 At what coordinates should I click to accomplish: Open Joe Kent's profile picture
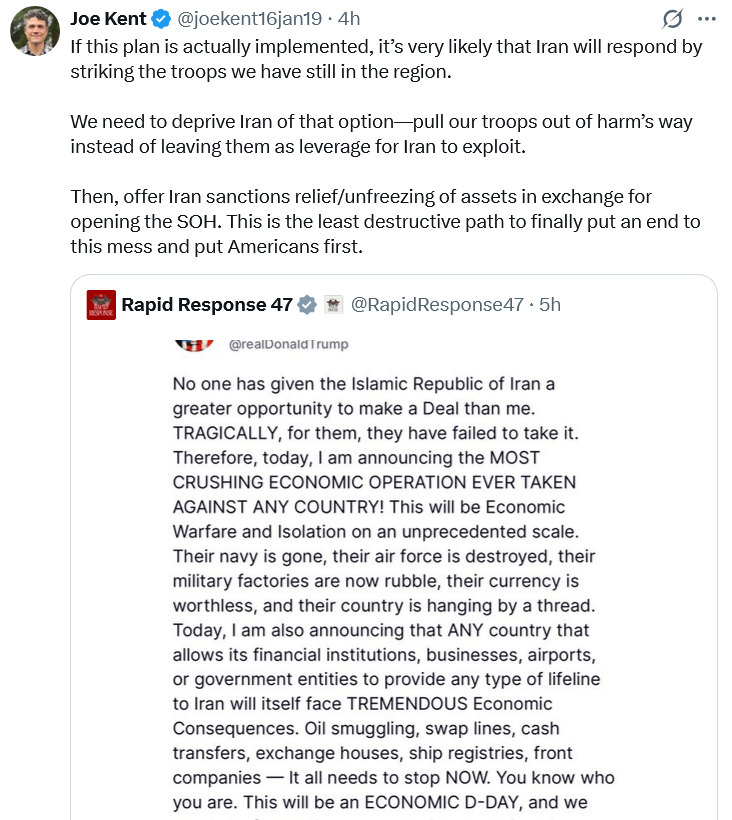tap(35, 31)
